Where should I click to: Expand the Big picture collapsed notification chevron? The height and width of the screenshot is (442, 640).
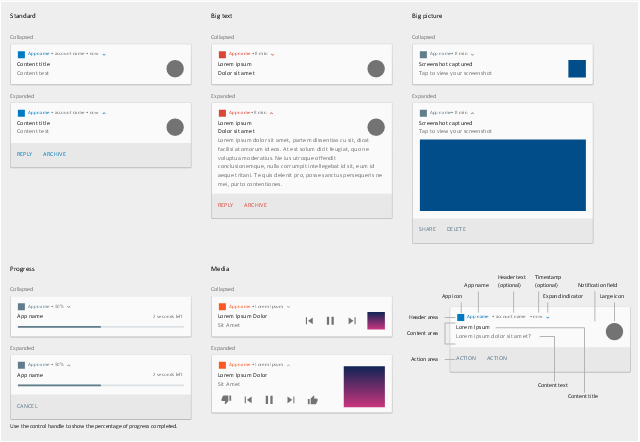pyautogui.click(x=472, y=54)
